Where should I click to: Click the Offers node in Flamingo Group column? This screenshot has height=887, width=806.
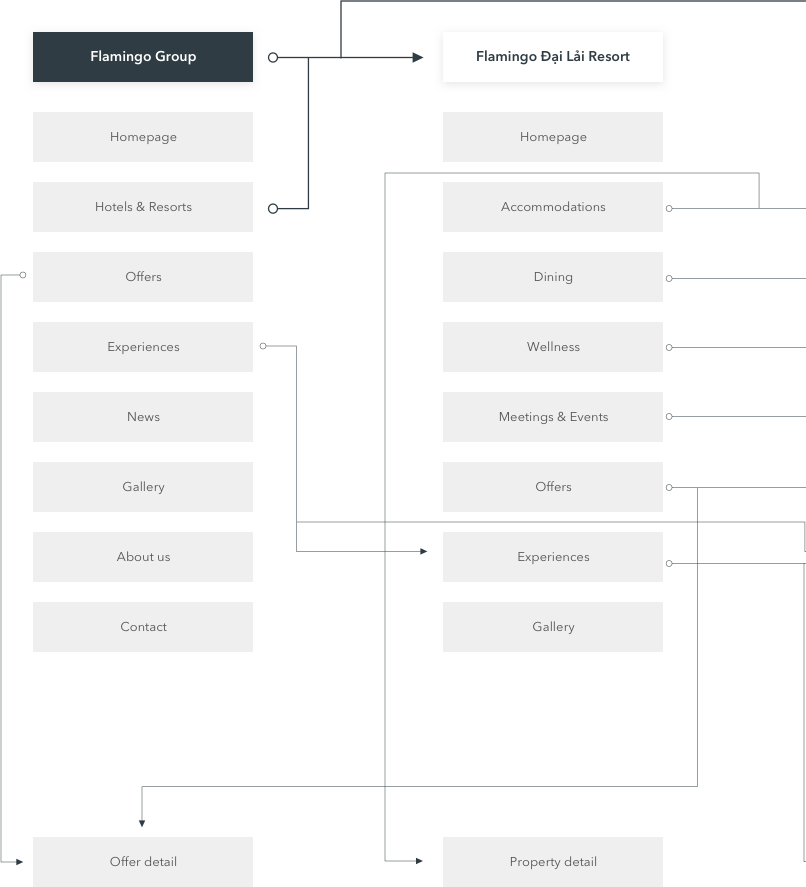pos(143,277)
